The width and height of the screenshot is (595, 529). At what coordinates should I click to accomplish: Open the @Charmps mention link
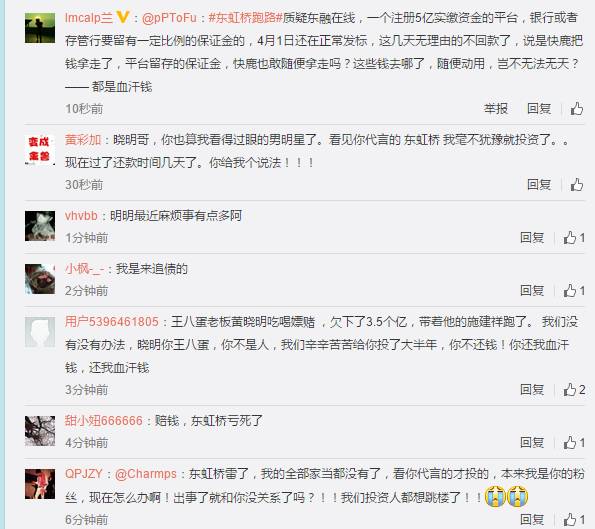(x=146, y=474)
